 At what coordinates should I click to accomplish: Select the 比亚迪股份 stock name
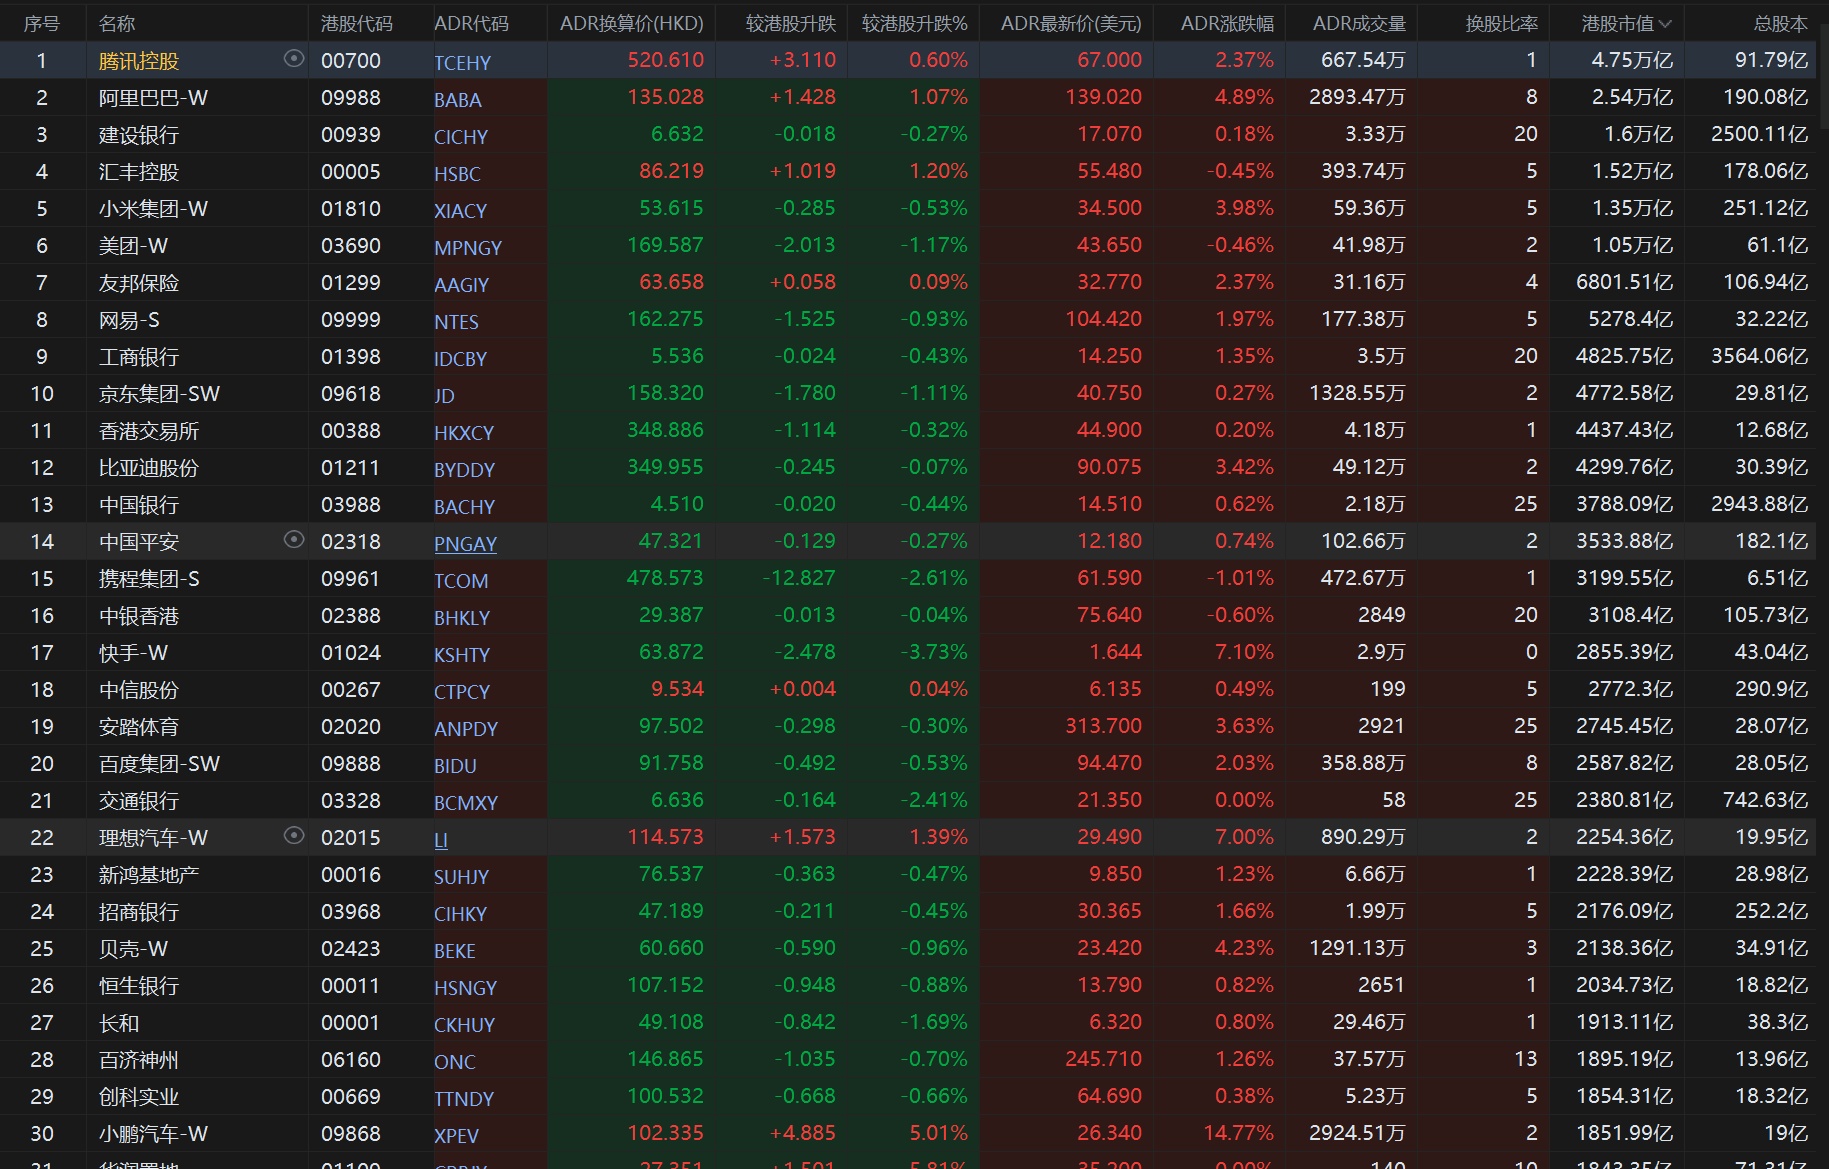[x=148, y=468]
